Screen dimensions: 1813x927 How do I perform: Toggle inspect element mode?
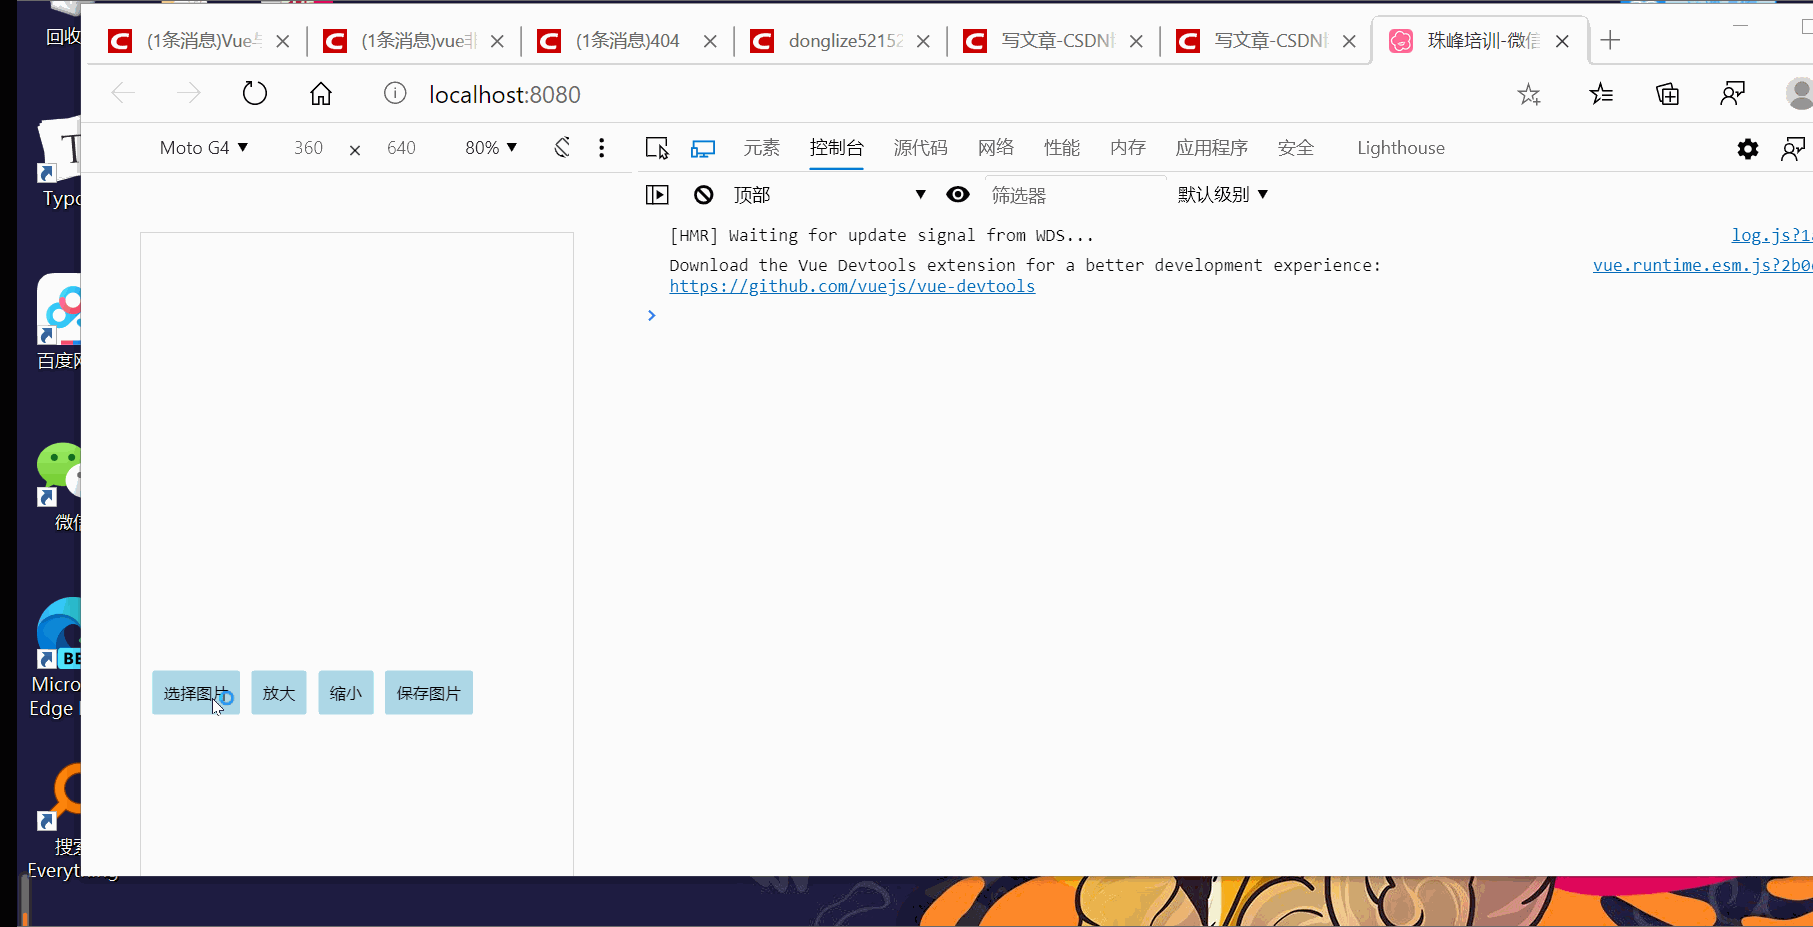click(x=657, y=147)
